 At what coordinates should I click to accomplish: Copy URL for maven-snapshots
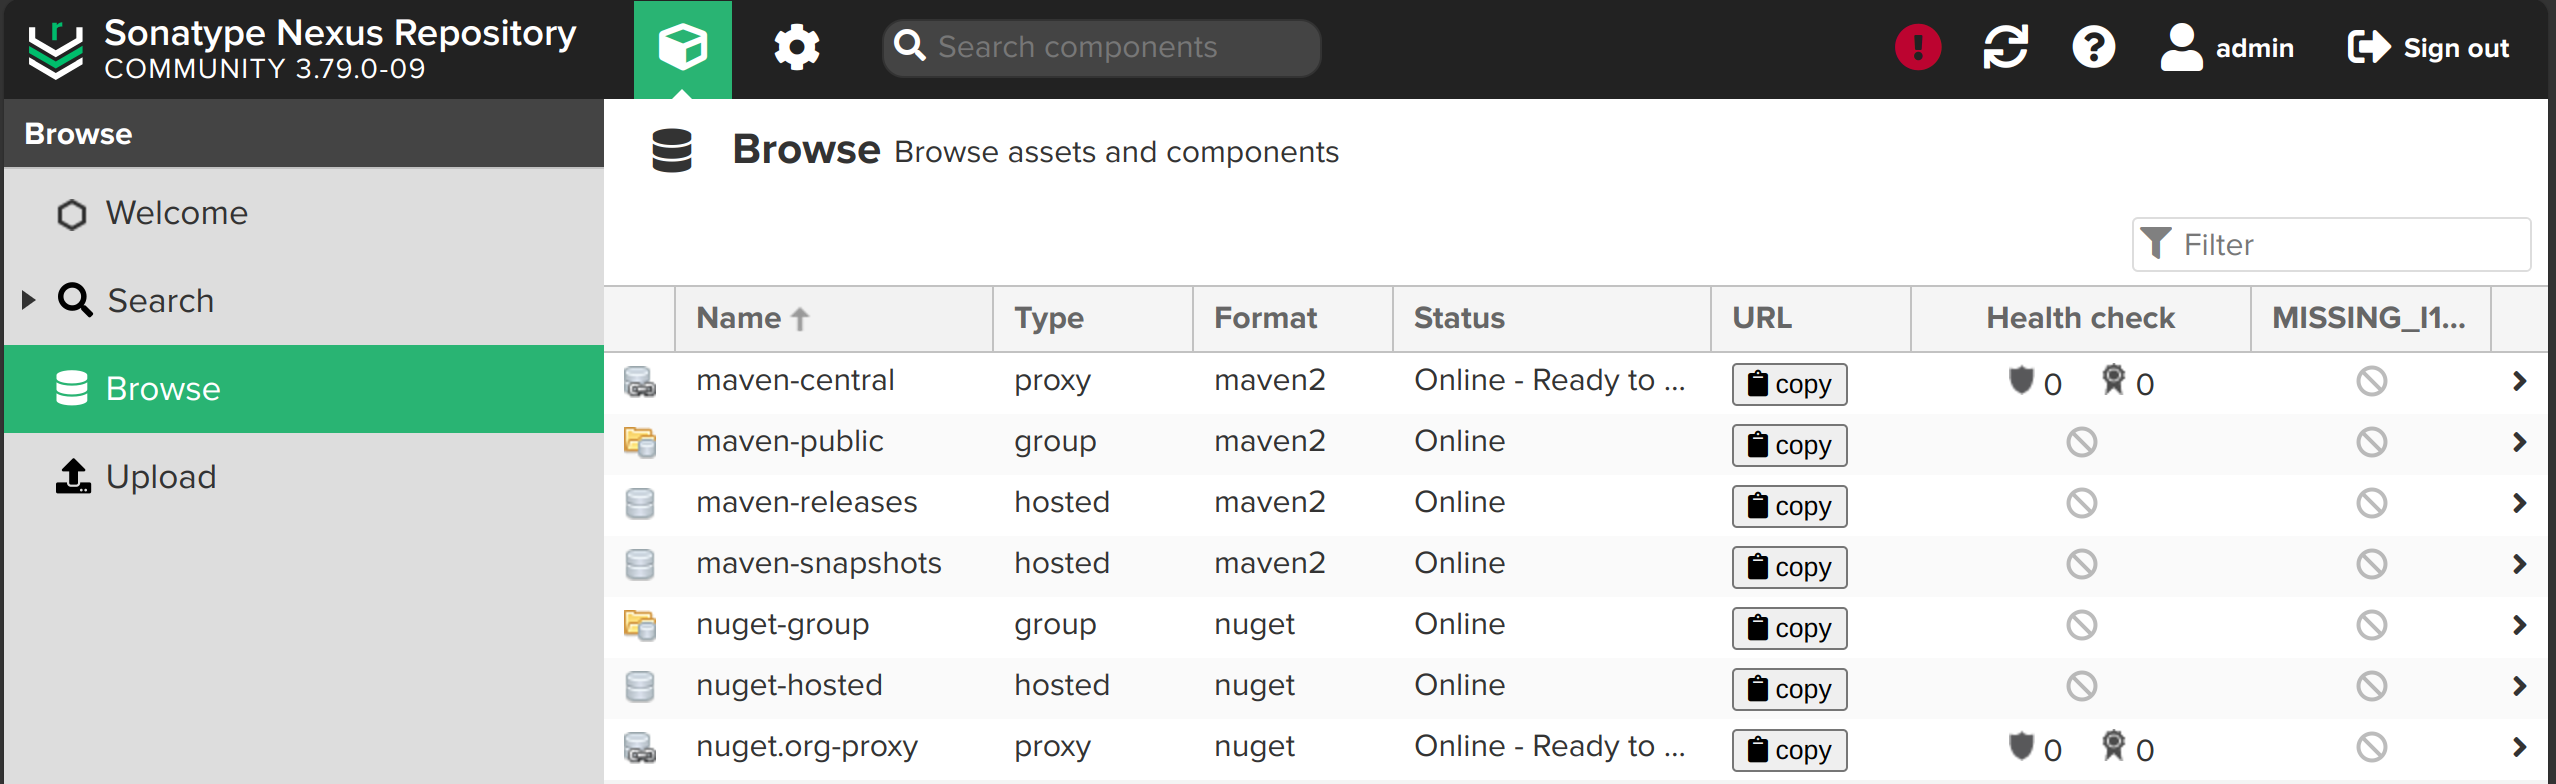(1789, 567)
